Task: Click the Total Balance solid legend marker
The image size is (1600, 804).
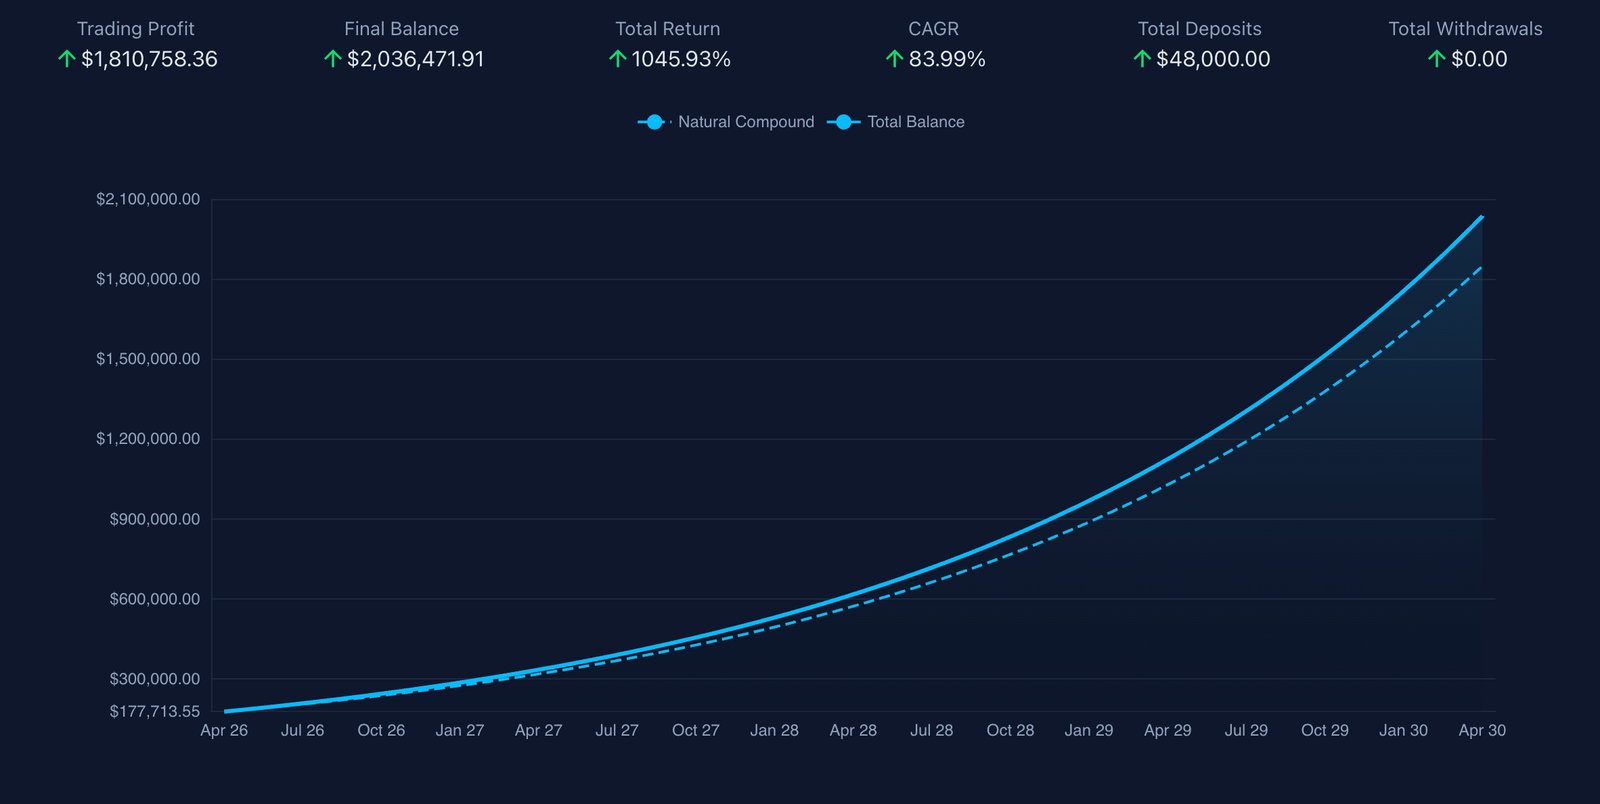Action: coord(843,122)
